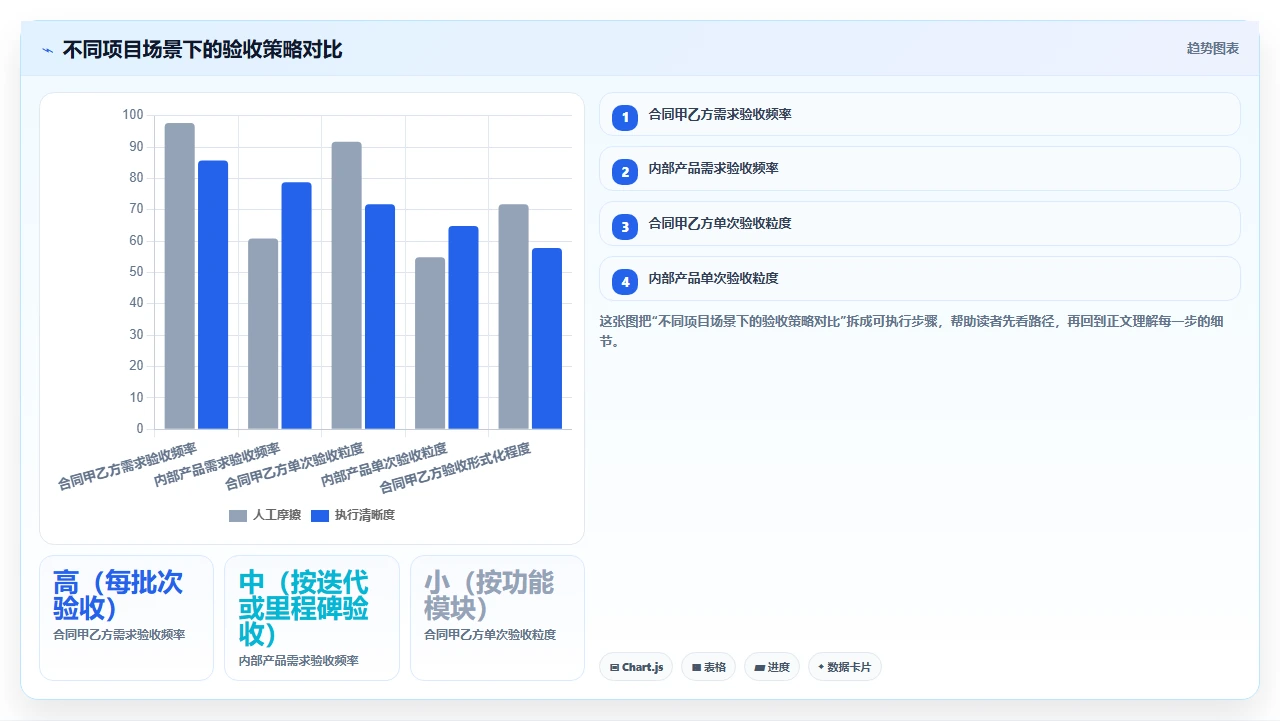Click the blue bar for 内部产品需求验收频率

(x=296, y=306)
